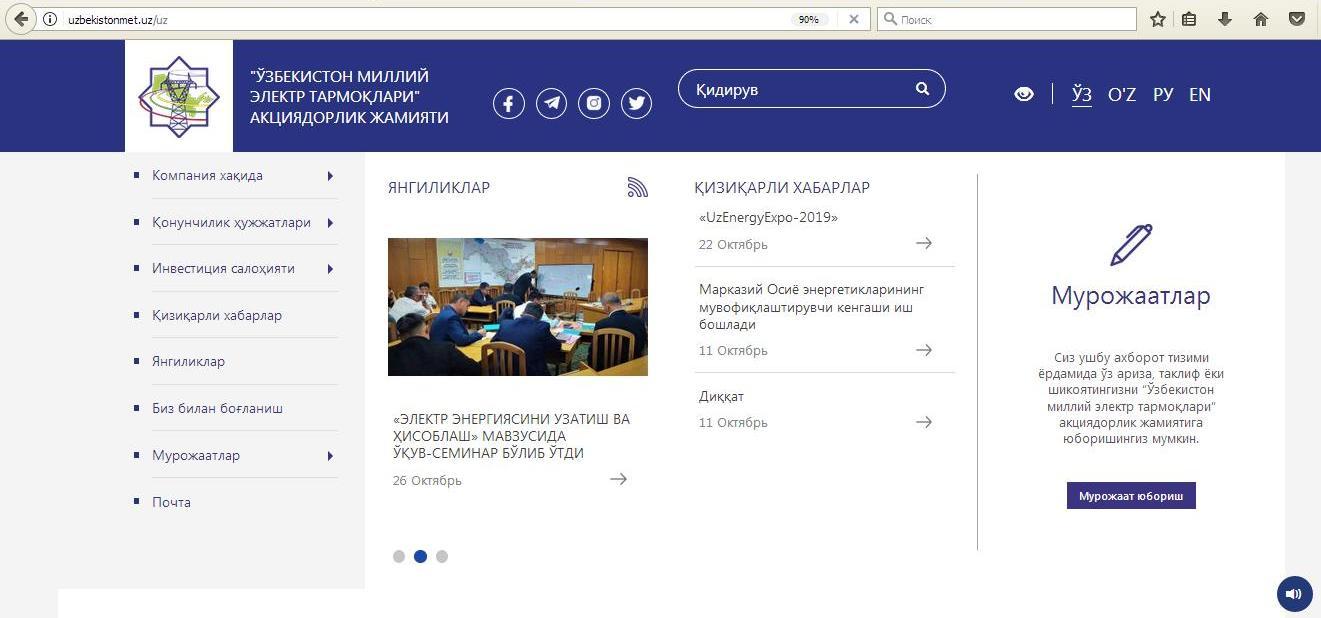1321x618 pixels.
Task: Open the Диққат news link
Action: coord(721,397)
